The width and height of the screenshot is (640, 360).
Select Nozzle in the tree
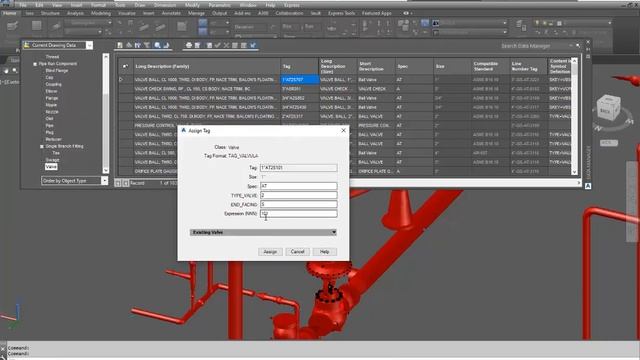52,112
